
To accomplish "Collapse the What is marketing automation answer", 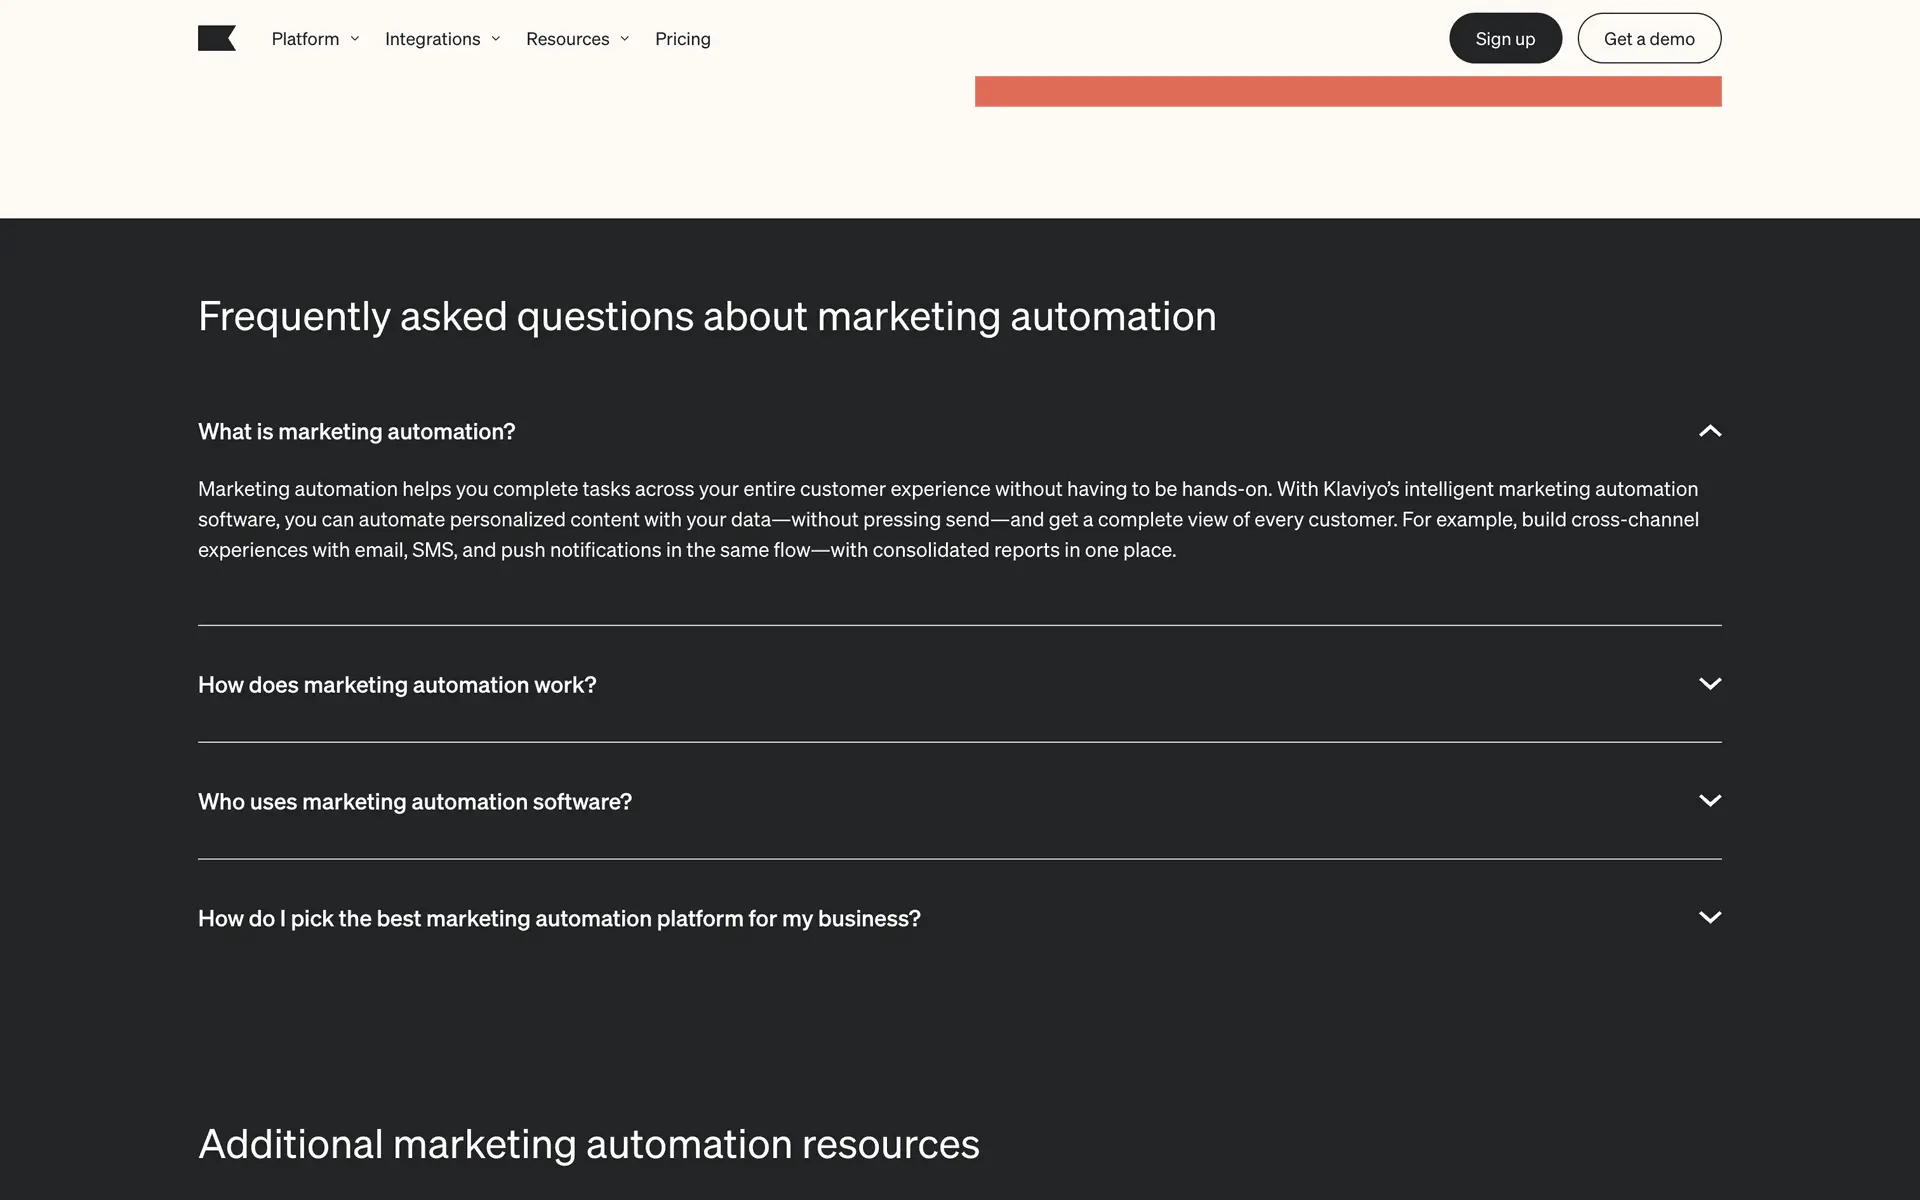I will (356, 432).
